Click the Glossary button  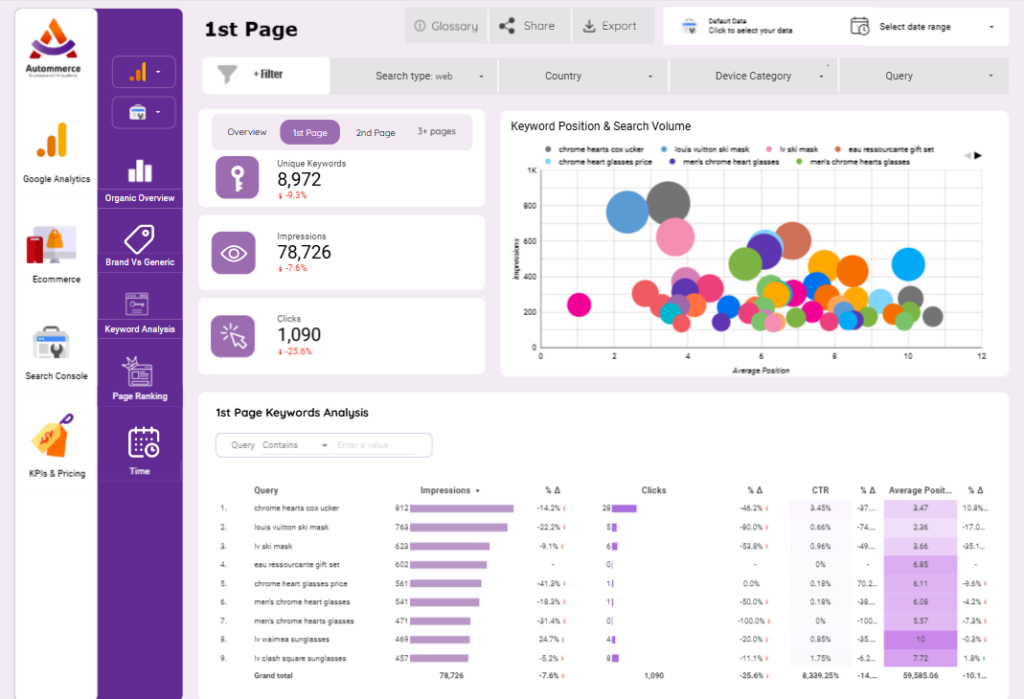446,26
